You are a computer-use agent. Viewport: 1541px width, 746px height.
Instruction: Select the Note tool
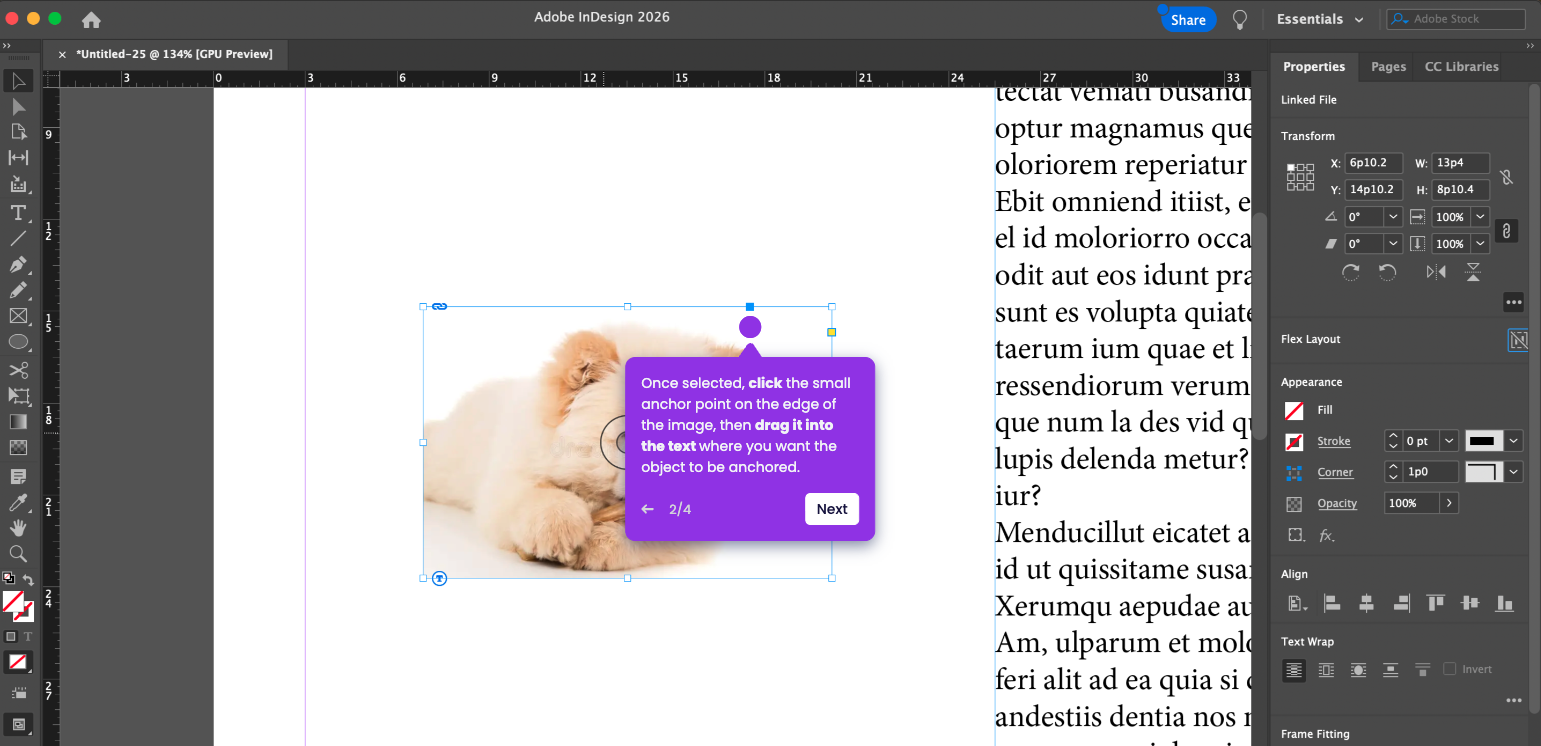pyautogui.click(x=18, y=475)
